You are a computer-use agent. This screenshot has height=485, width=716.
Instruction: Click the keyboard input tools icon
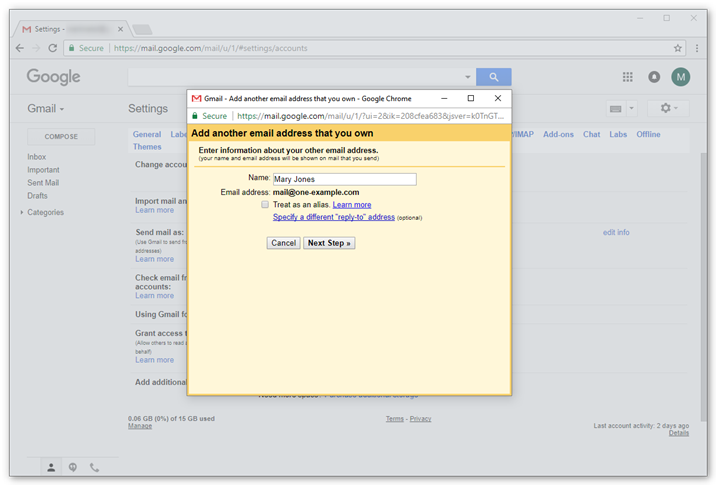pyautogui.click(x=616, y=109)
